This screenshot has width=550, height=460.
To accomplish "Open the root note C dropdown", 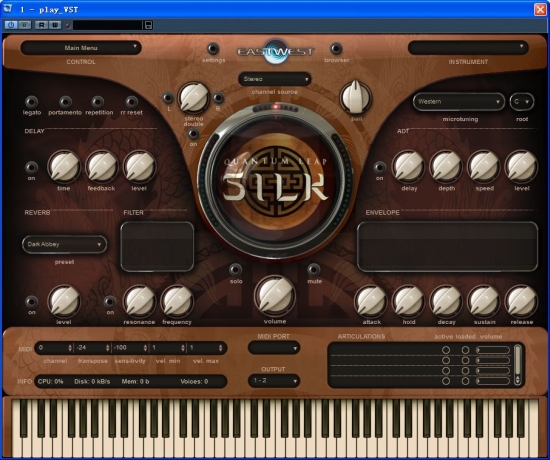I will 522,102.
